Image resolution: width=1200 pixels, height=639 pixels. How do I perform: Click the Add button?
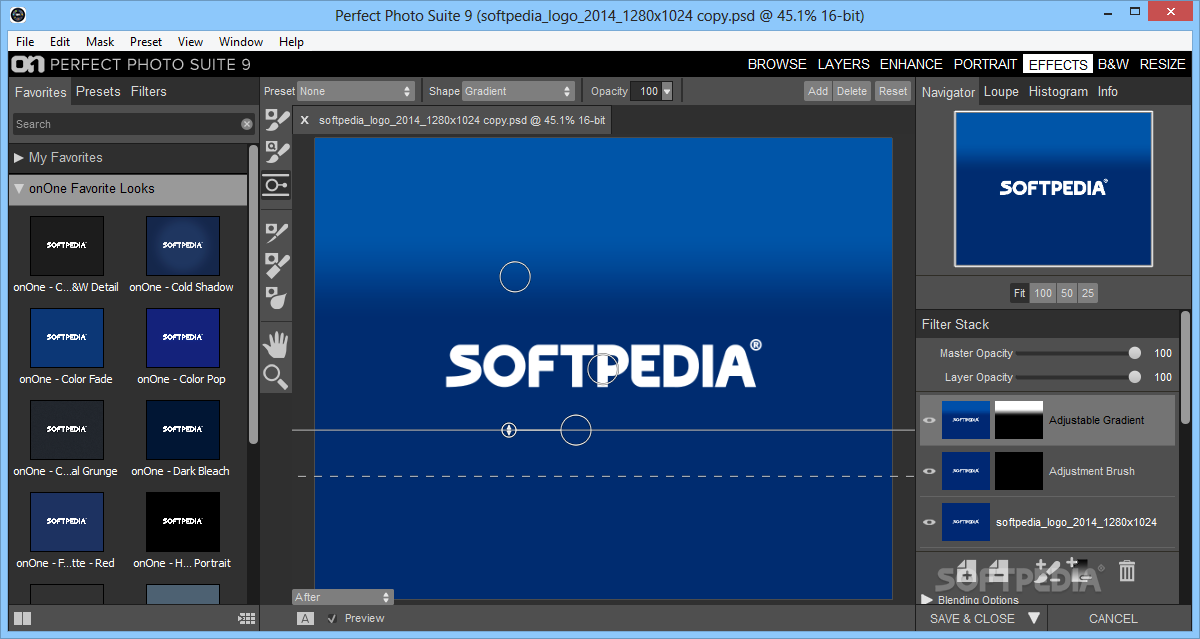coord(818,91)
